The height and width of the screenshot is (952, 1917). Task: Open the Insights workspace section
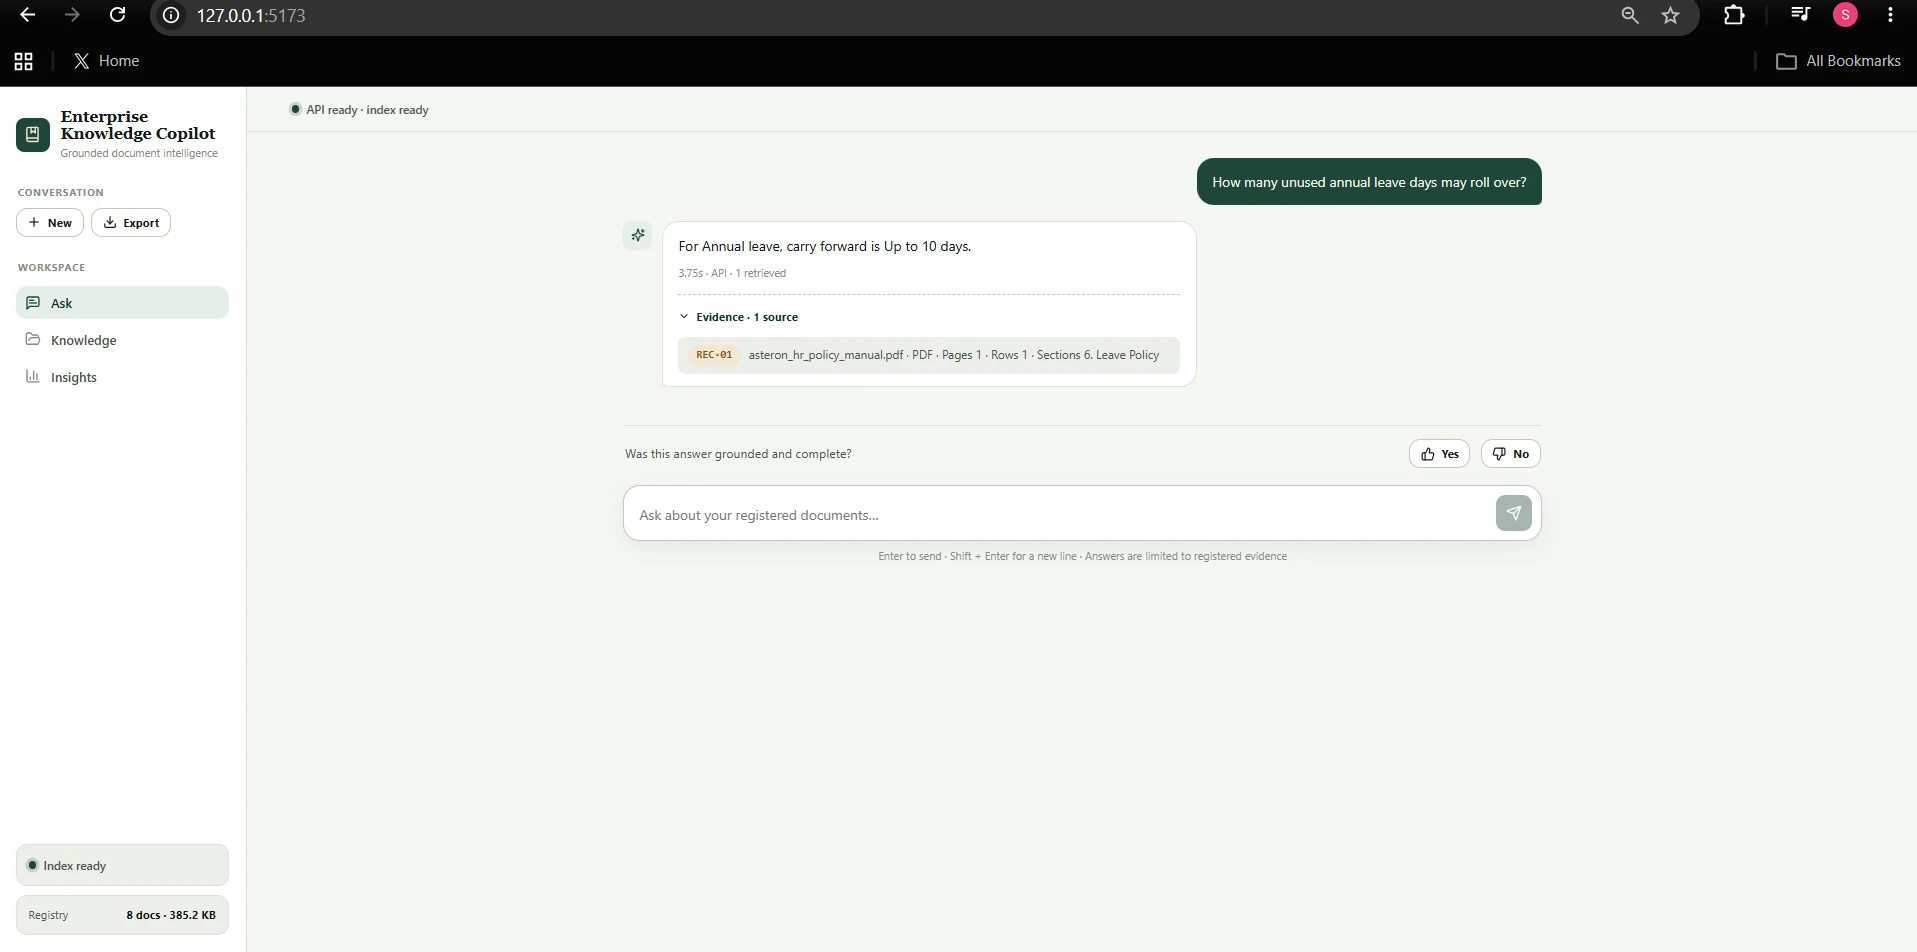[x=122, y=377]
